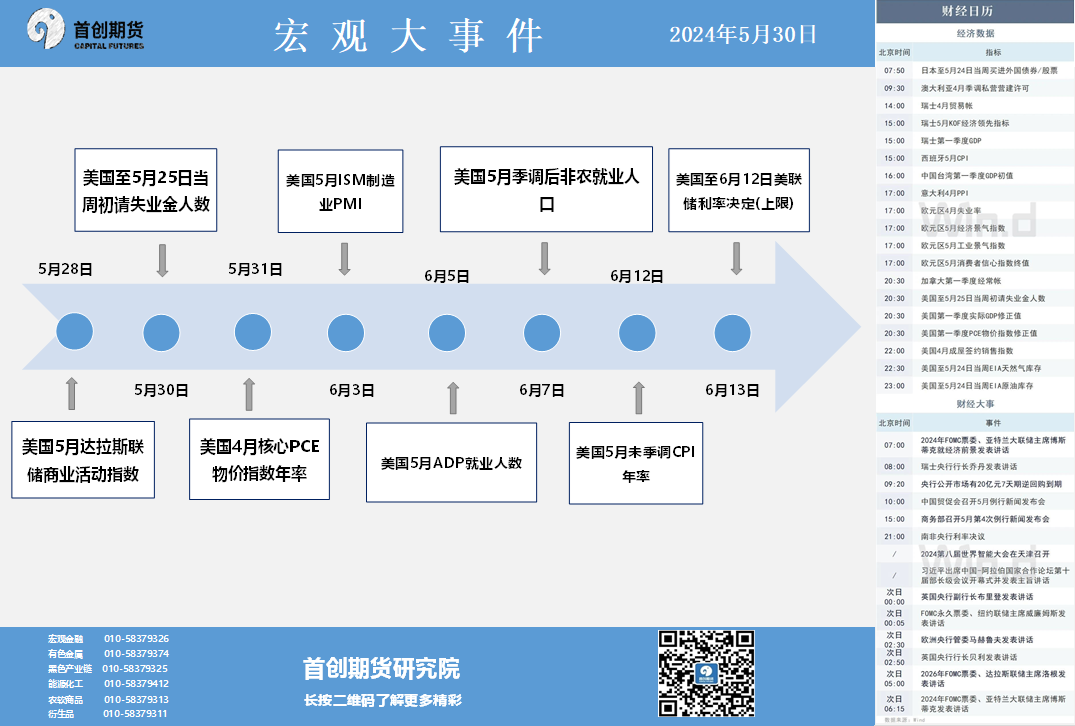This screenshot has width=1075, height=726.
Task: Click row 英国央行副行长布里登发表讲话
Action: [976, 597]
